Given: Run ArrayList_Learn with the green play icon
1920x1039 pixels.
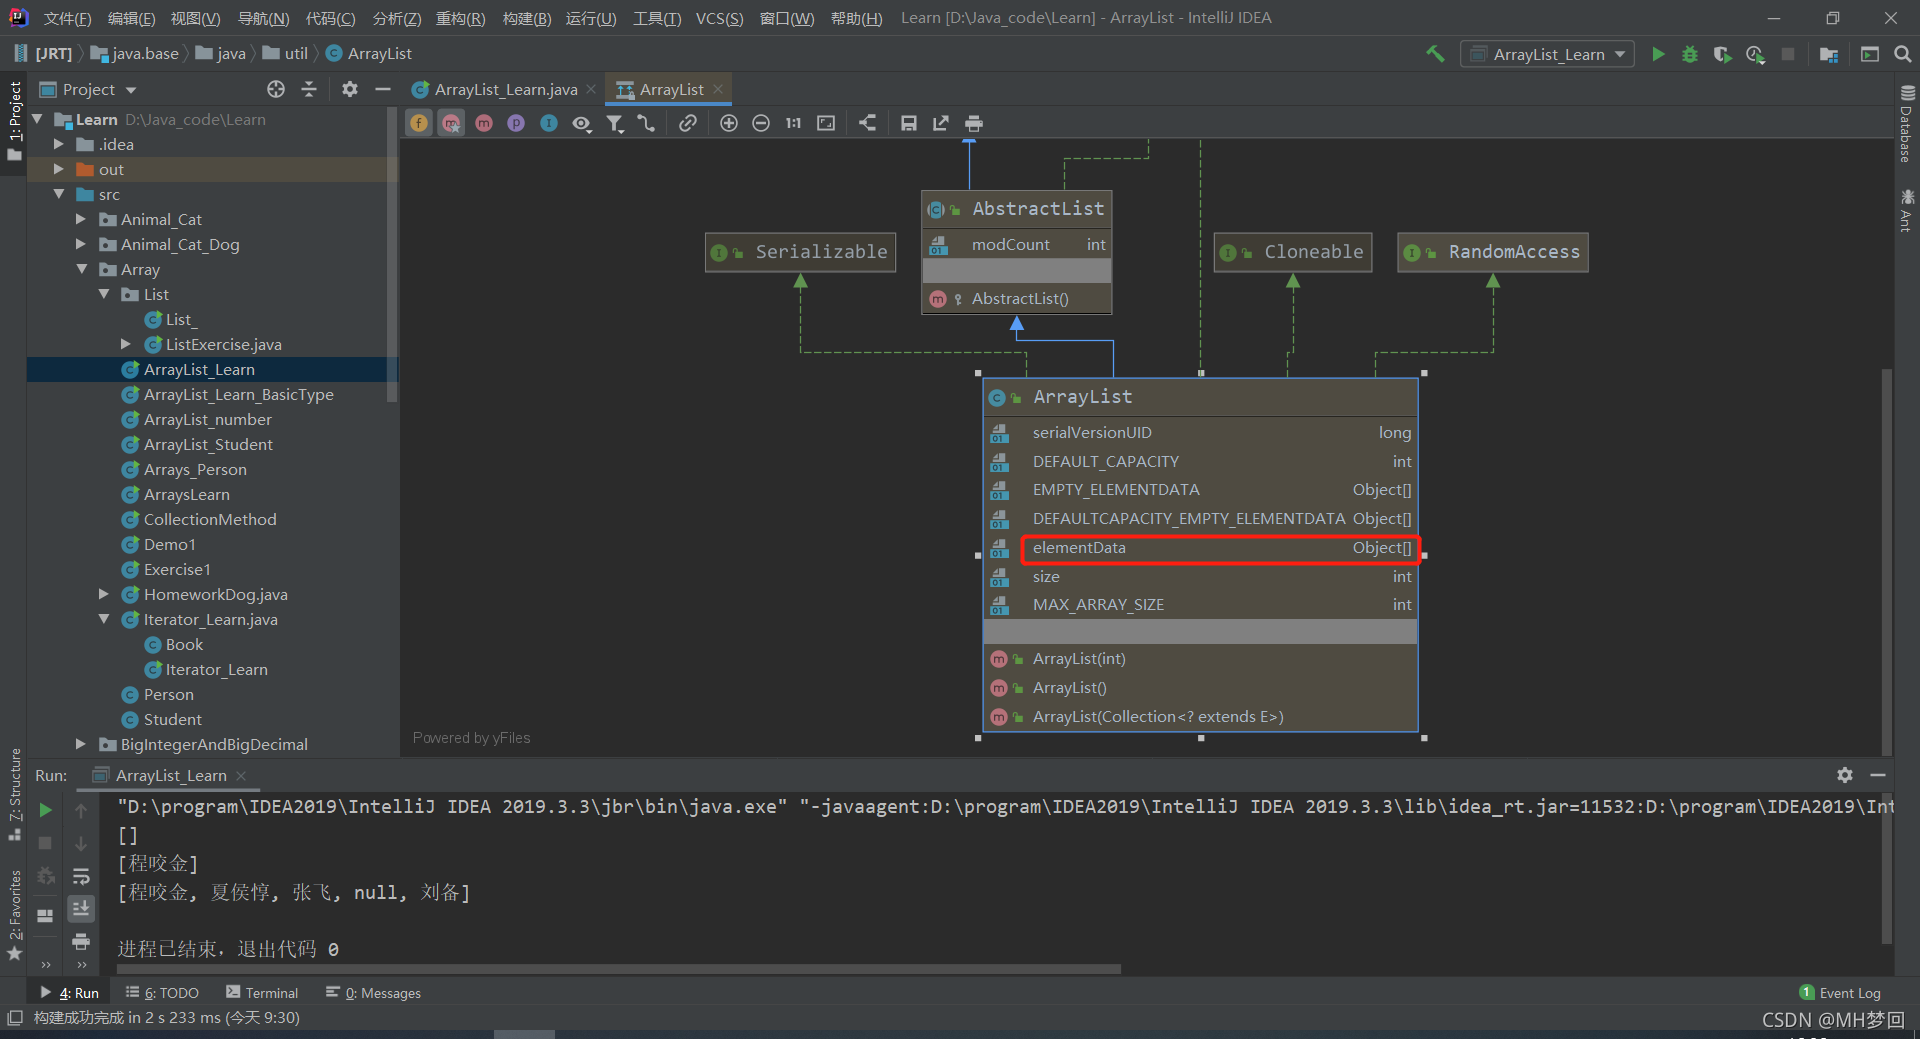Looking at the screenshot, I should pos(1658,54).
